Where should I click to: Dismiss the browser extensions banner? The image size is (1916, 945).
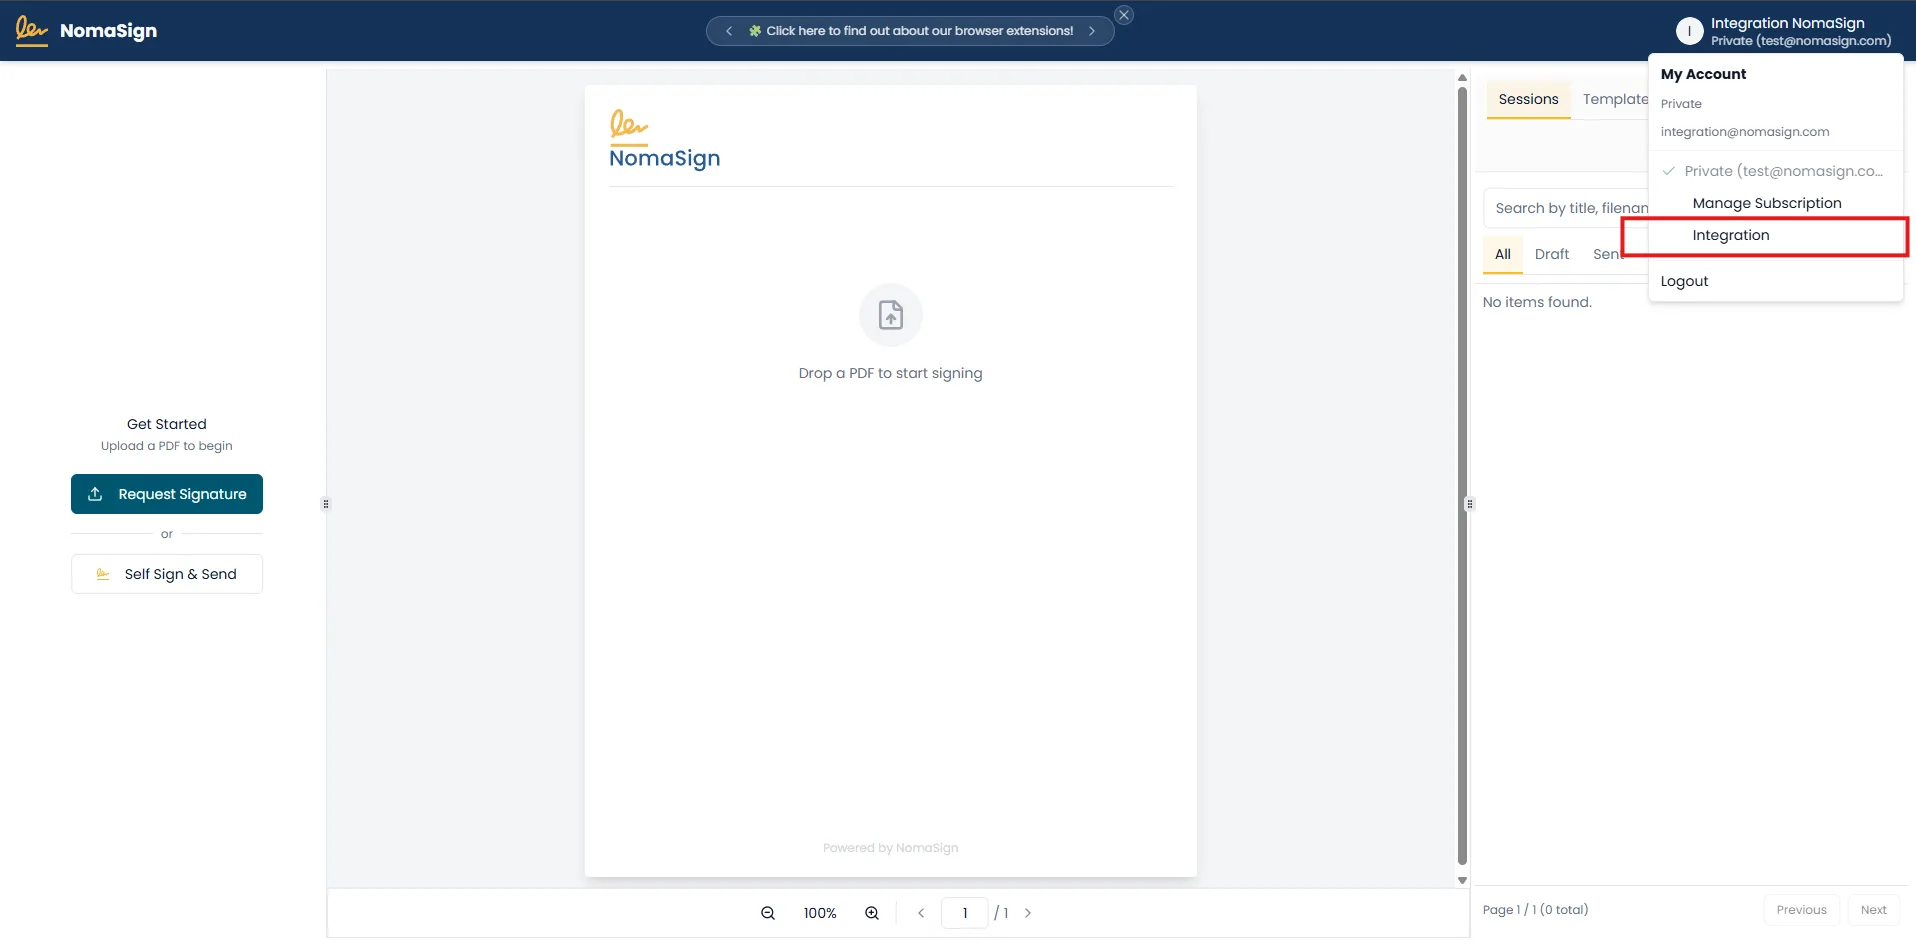pyautogui.click(x=1124, y=15)
